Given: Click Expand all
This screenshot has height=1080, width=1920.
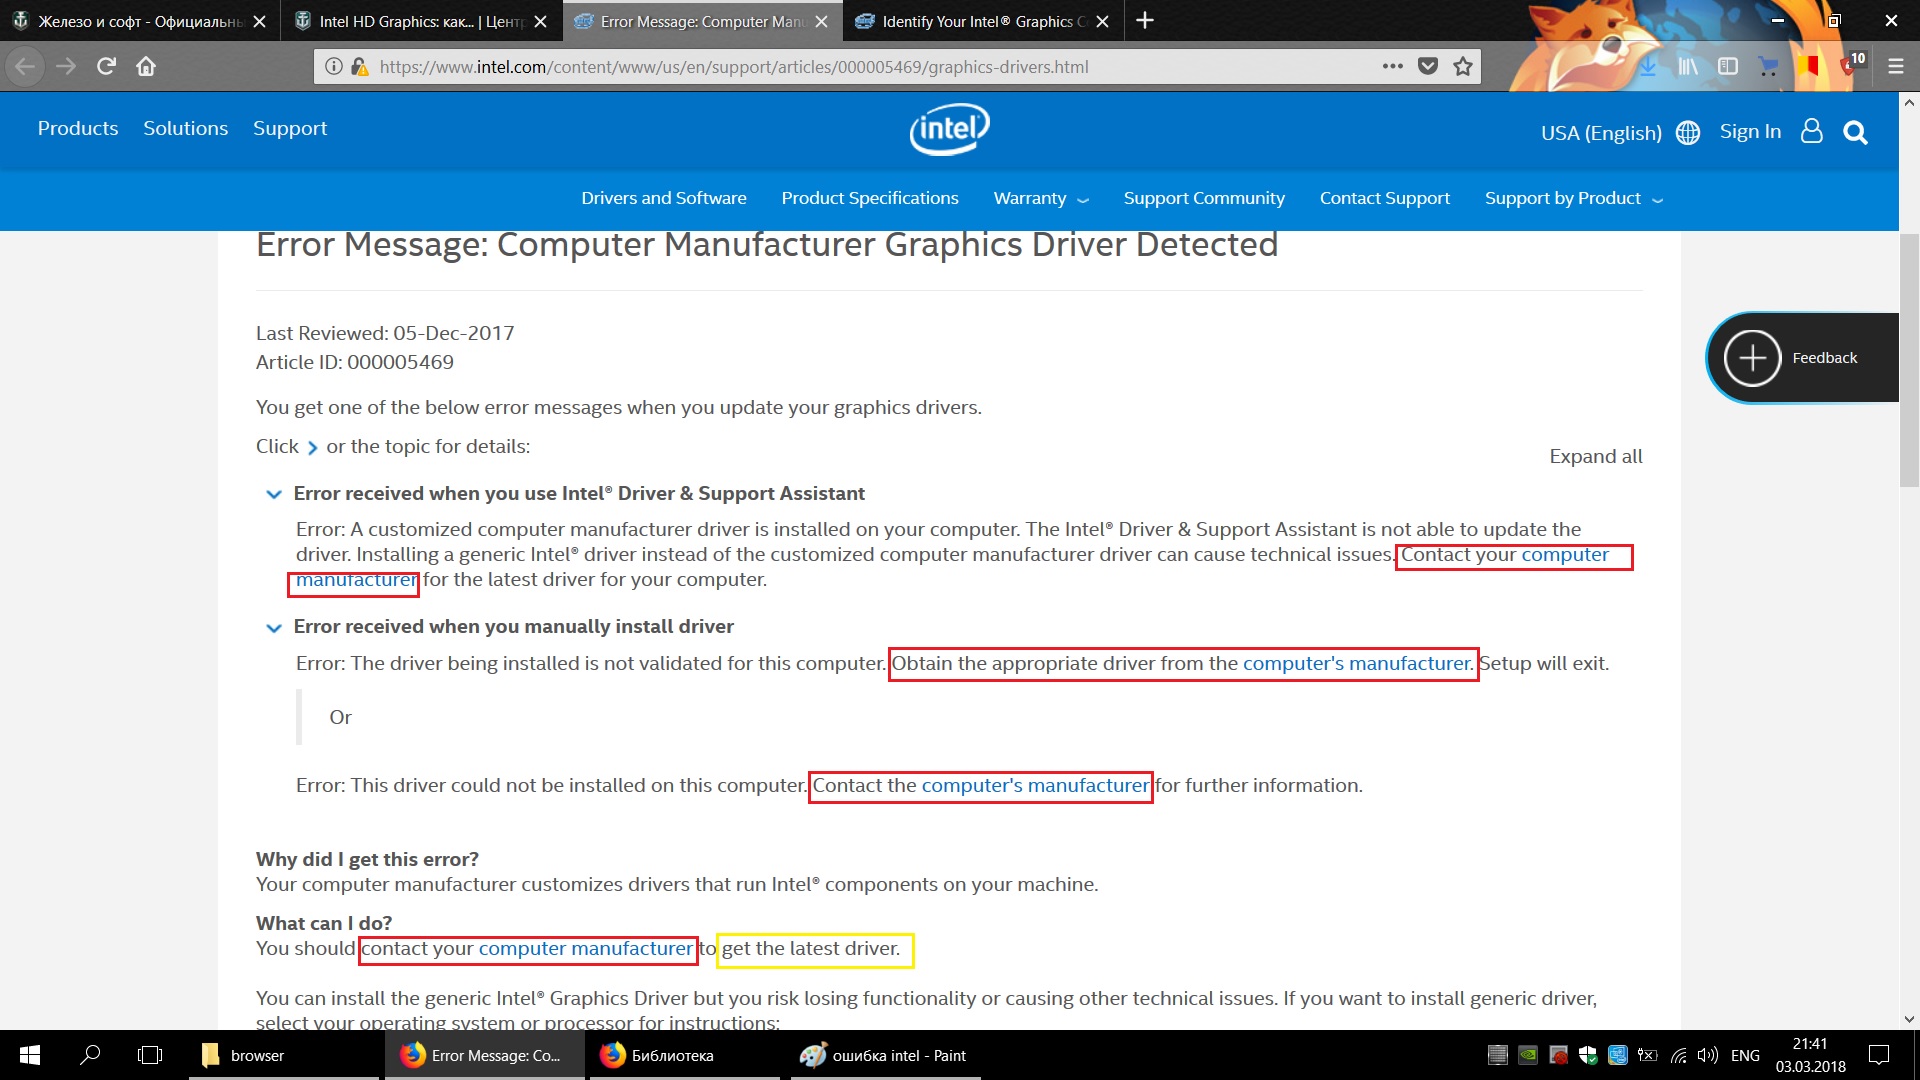Looking at the screenshot, I should (1596, 456).
